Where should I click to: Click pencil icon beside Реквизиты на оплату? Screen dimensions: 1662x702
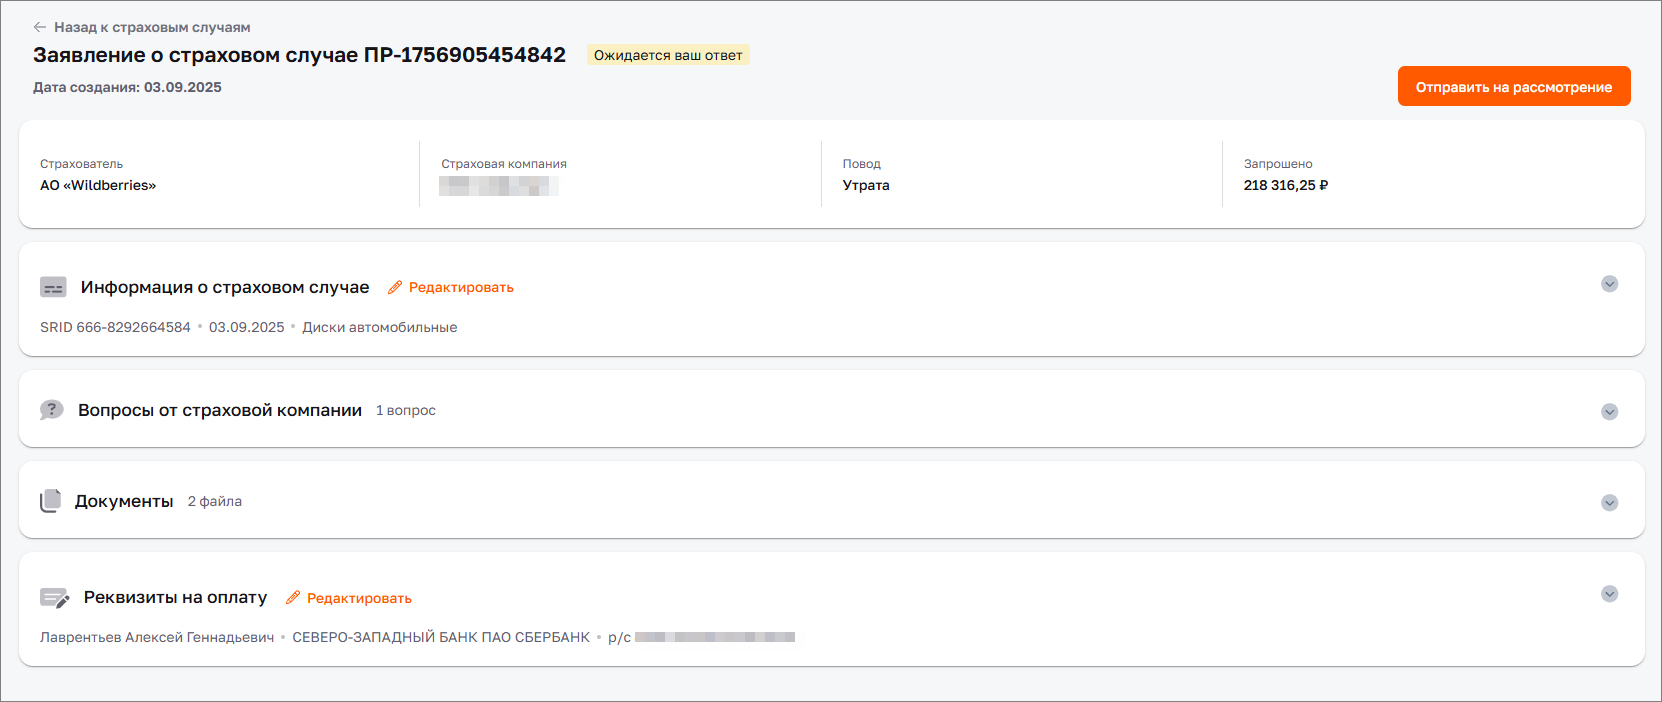click(x=293, y=598)
